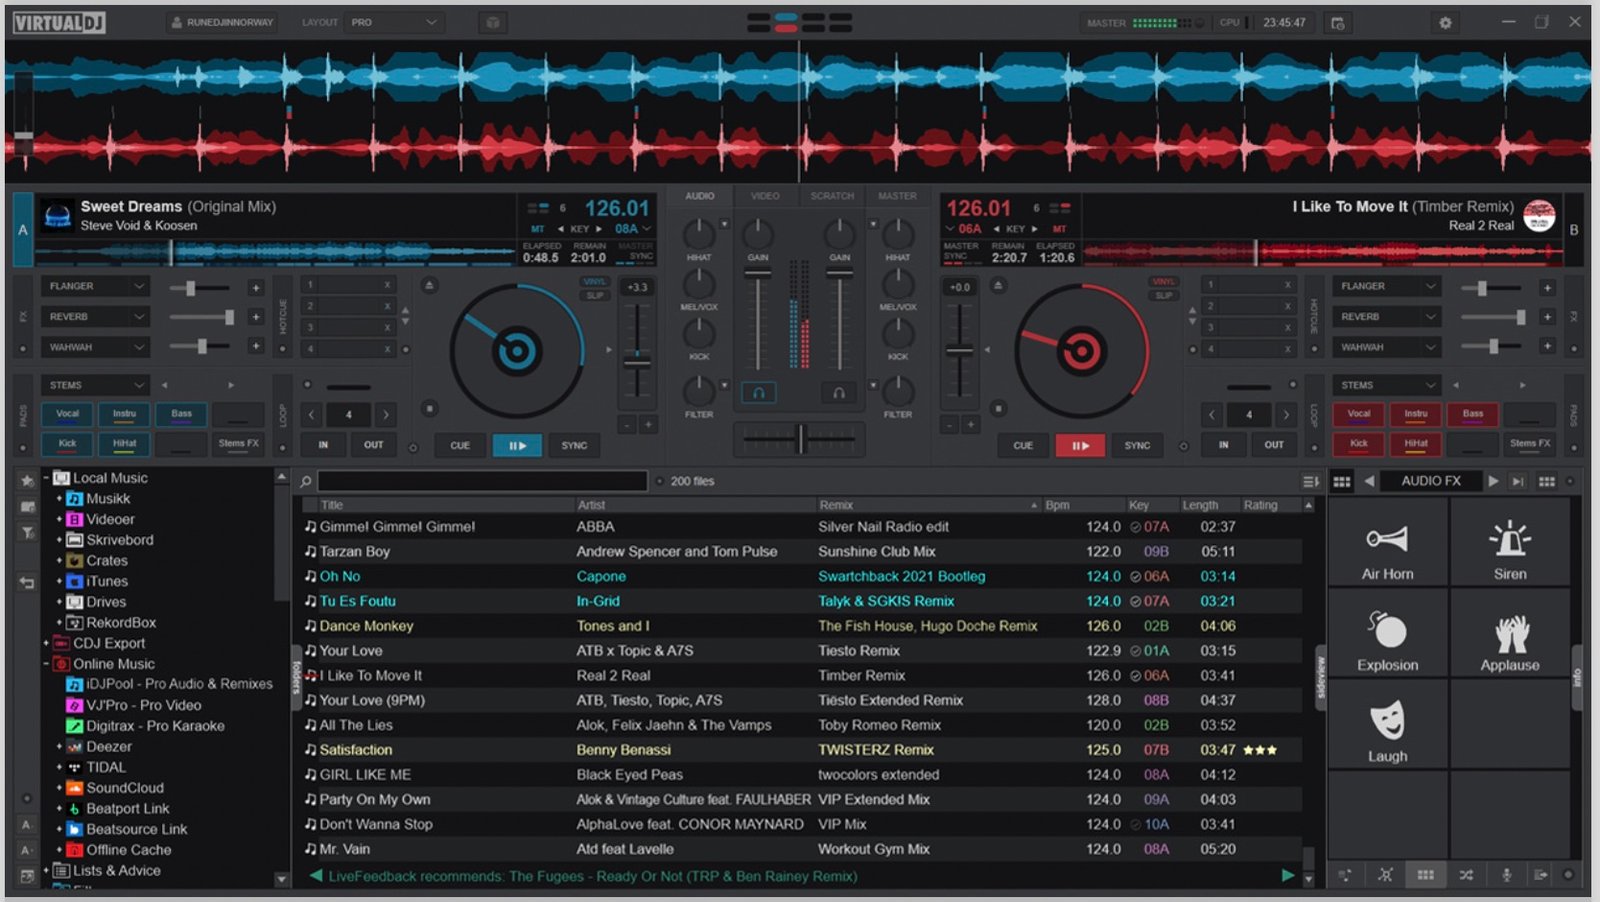This screenshot has height=902, width=1600.
Task: Click the deck layout selector icon in header
Action: 799,22
